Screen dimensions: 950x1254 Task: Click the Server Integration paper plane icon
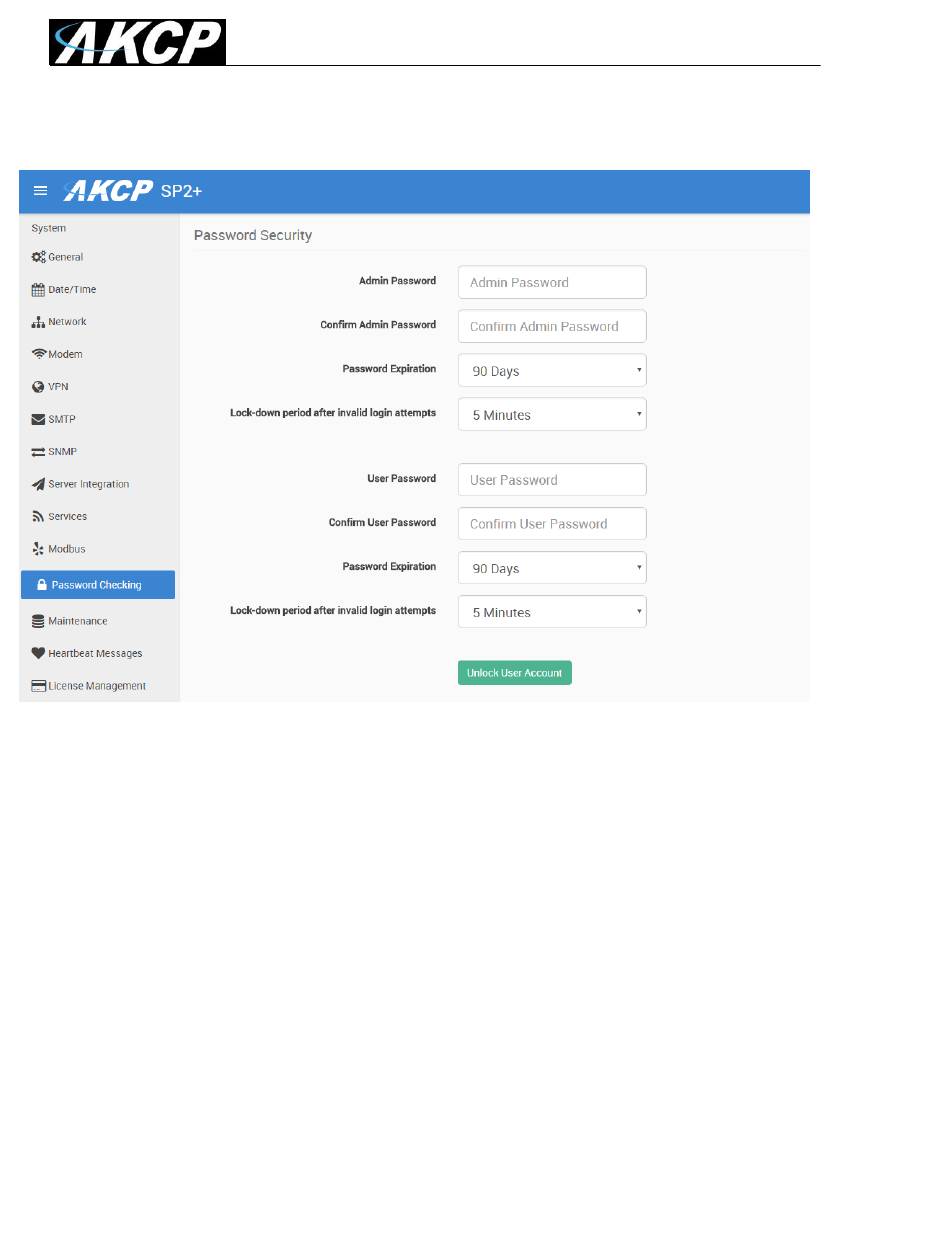pos(38,484)
